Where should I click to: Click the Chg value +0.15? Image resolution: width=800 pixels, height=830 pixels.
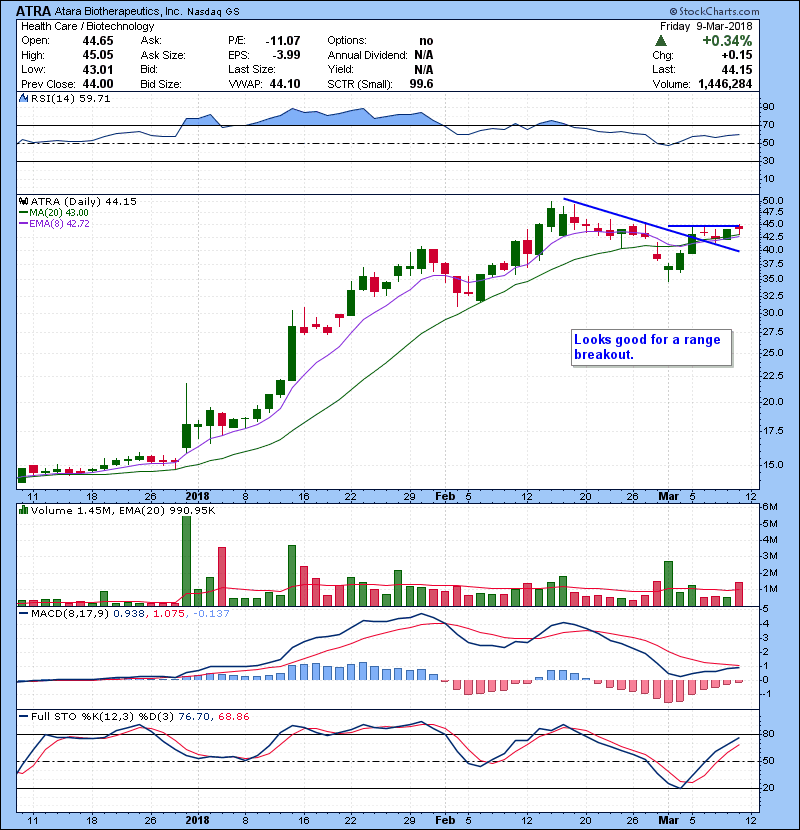pos(736,55)
